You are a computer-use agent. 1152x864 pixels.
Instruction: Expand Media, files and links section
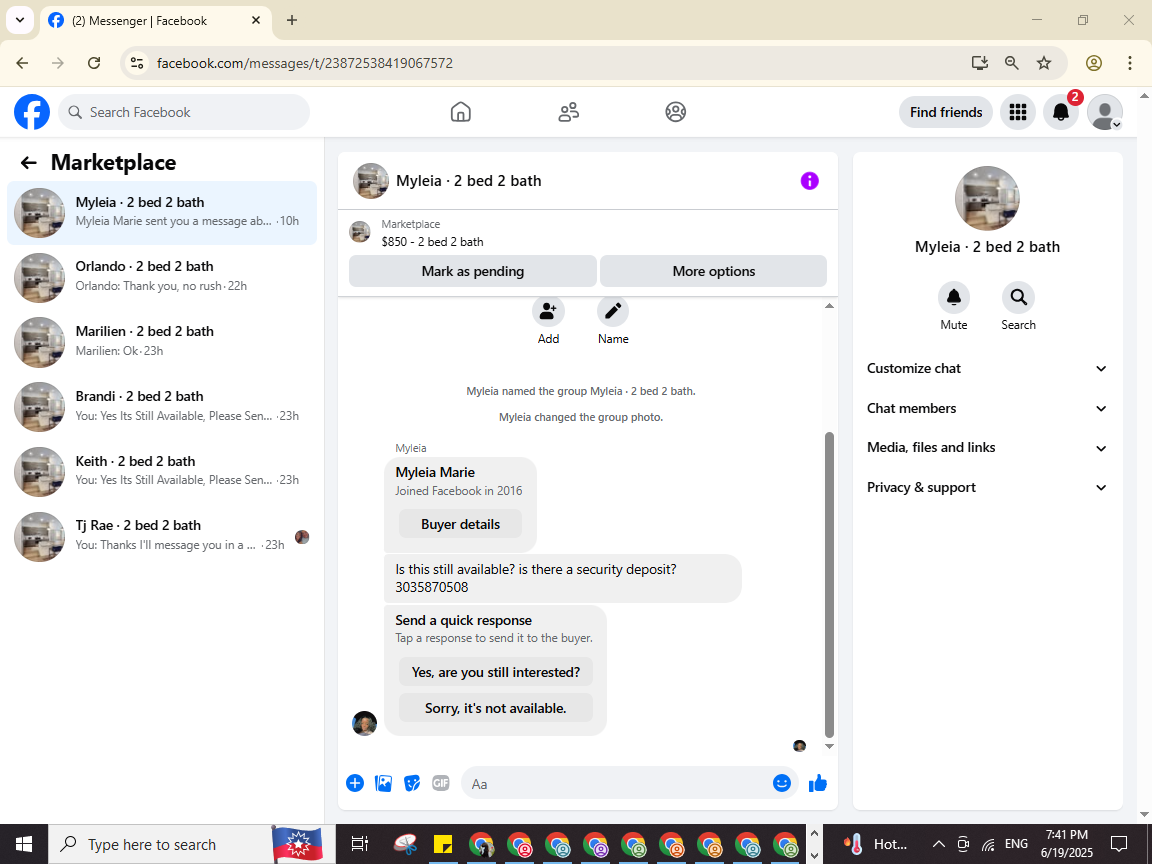coord(987,447)
